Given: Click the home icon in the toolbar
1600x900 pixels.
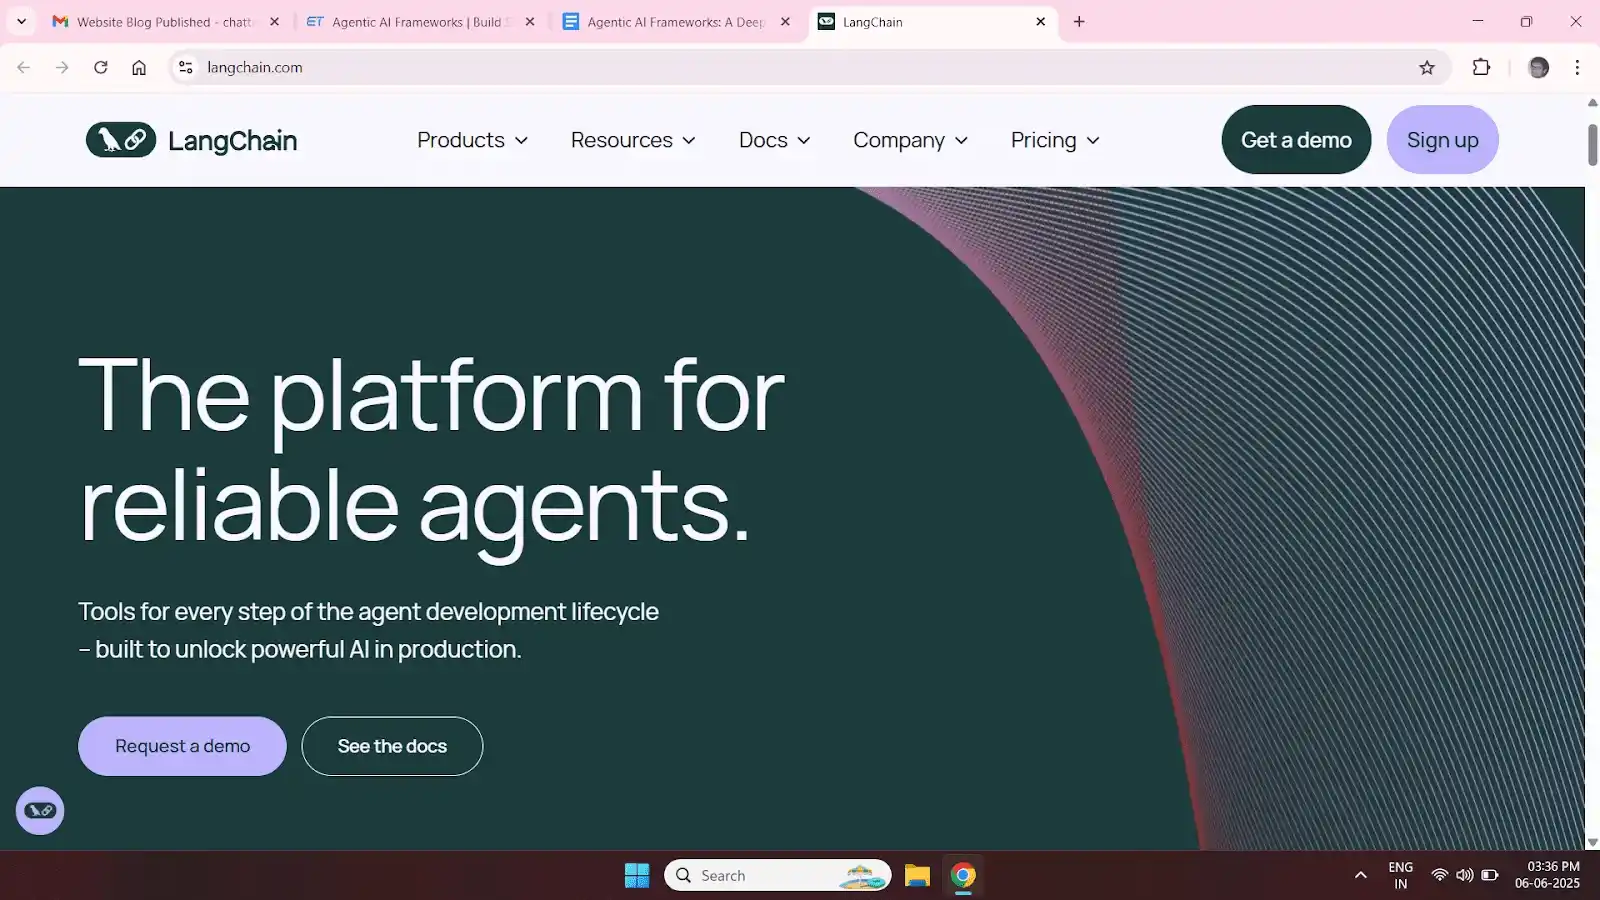Looking at the screenshot, I should point(139,67).
